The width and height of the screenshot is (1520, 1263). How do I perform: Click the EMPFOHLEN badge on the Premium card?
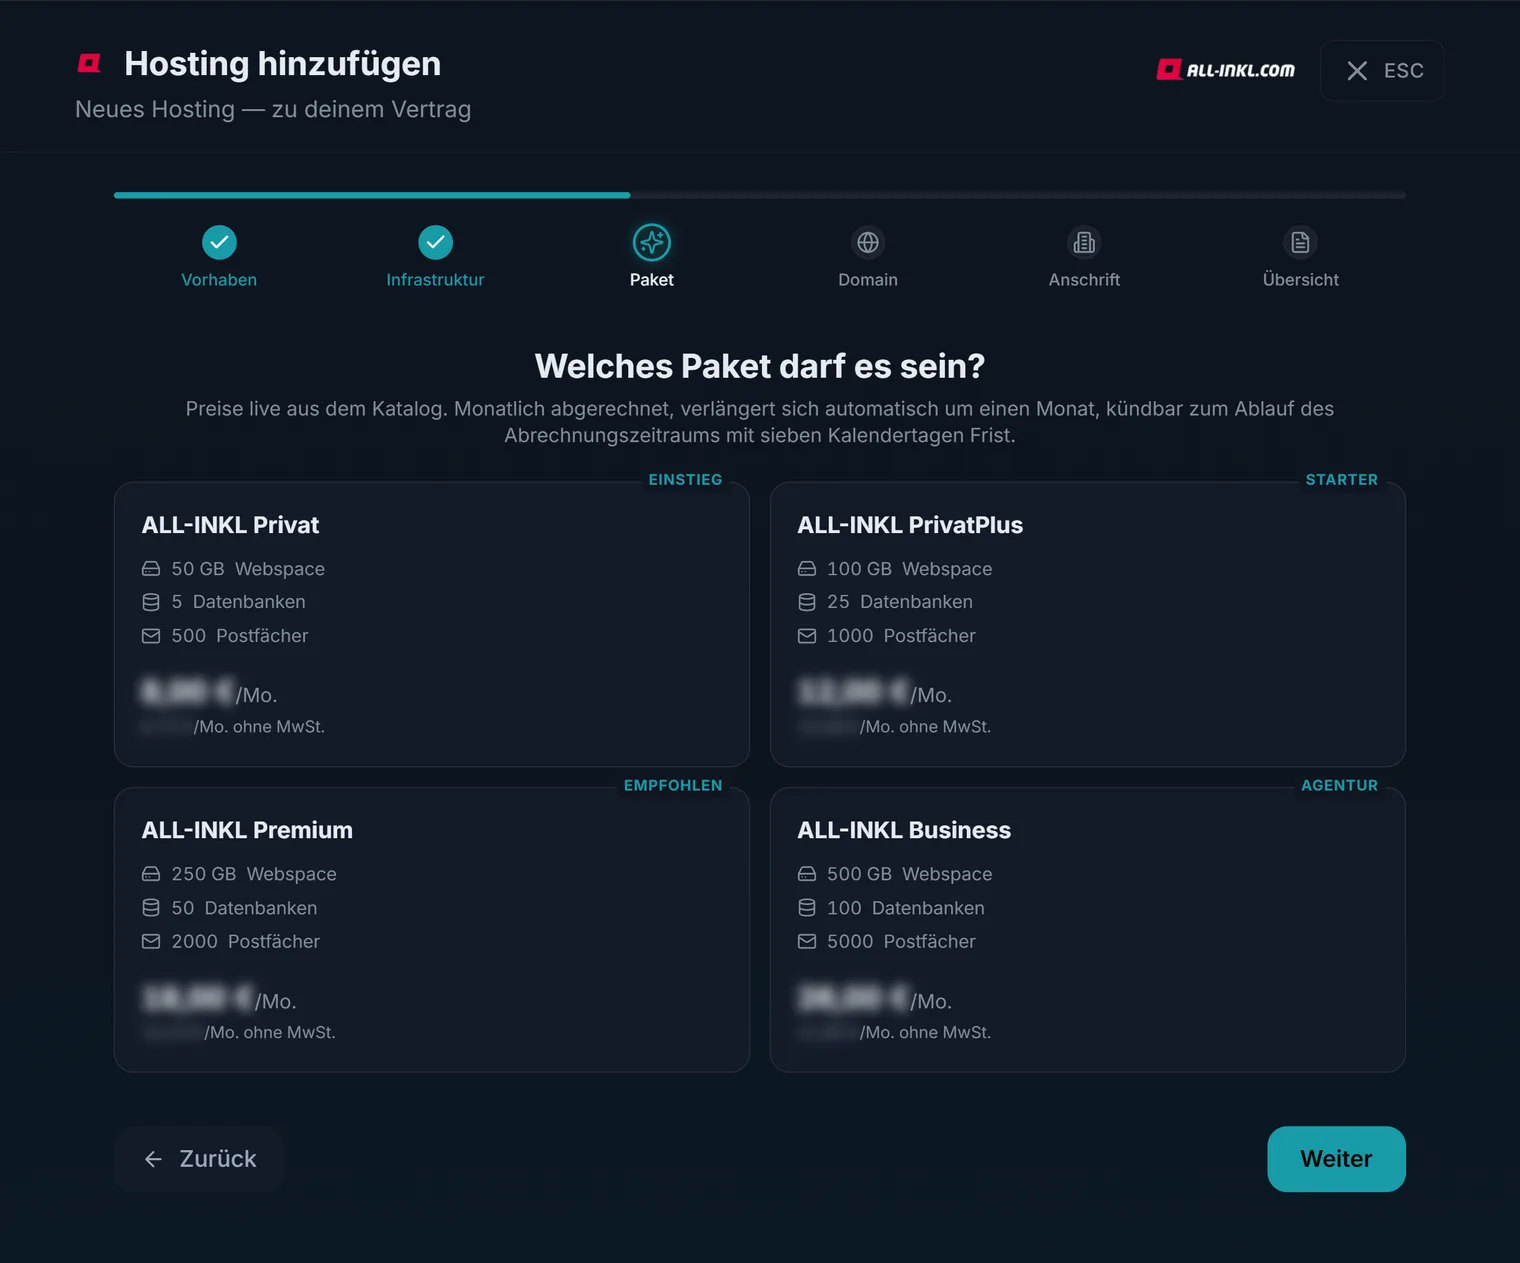point(673,786)
